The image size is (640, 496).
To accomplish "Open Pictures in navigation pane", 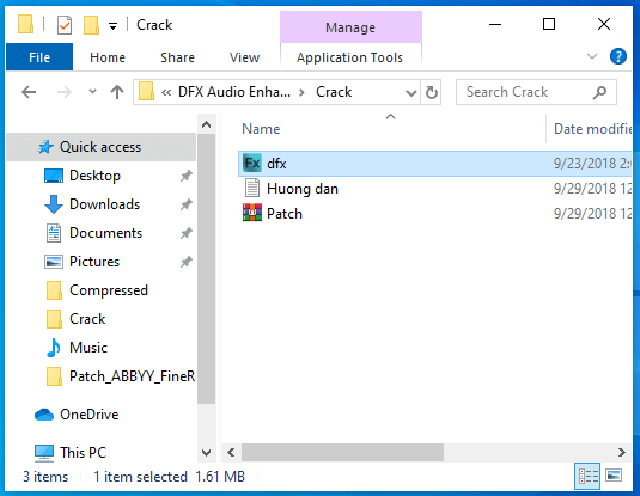I will (x=95, y=262).
